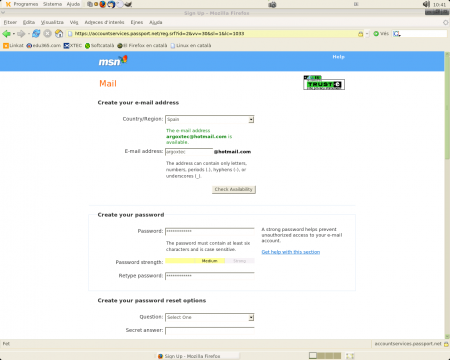Launch Thunderbird from the top panel
Image resolution: width=450 pixels, height=360 pixels.
(111, 4)
